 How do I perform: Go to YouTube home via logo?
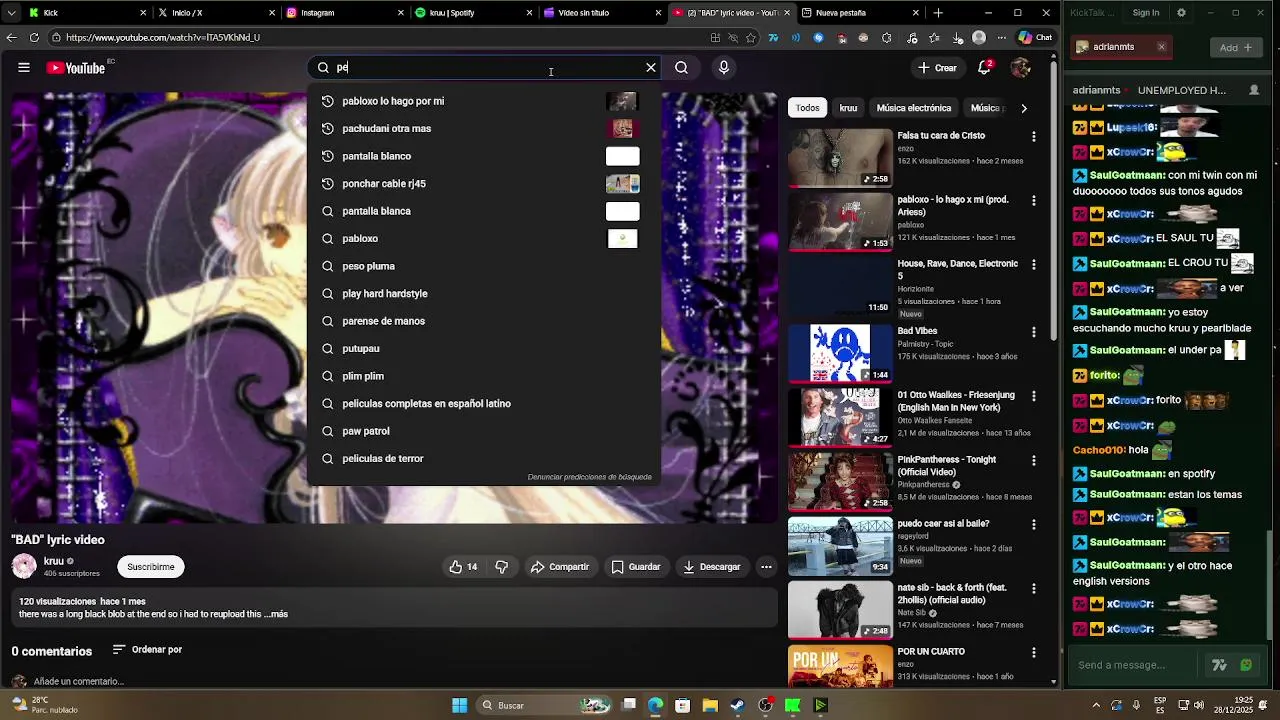point(76,68)
